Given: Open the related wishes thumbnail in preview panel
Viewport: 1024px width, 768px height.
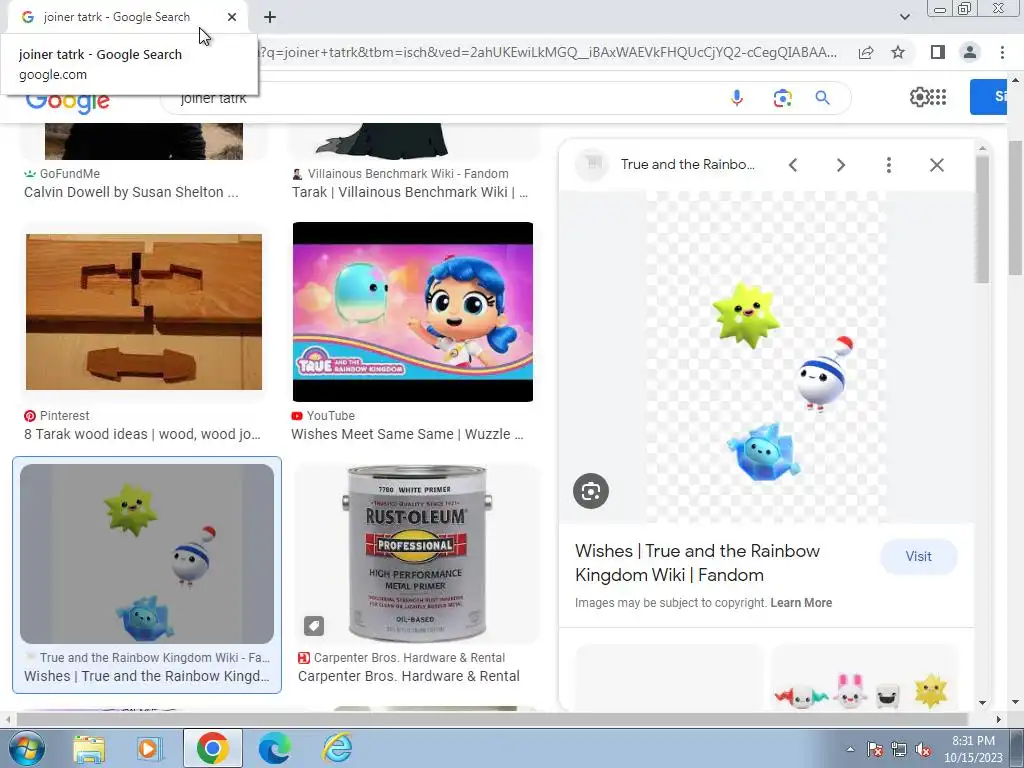Looking at the screenshot, I should (865, 679).
